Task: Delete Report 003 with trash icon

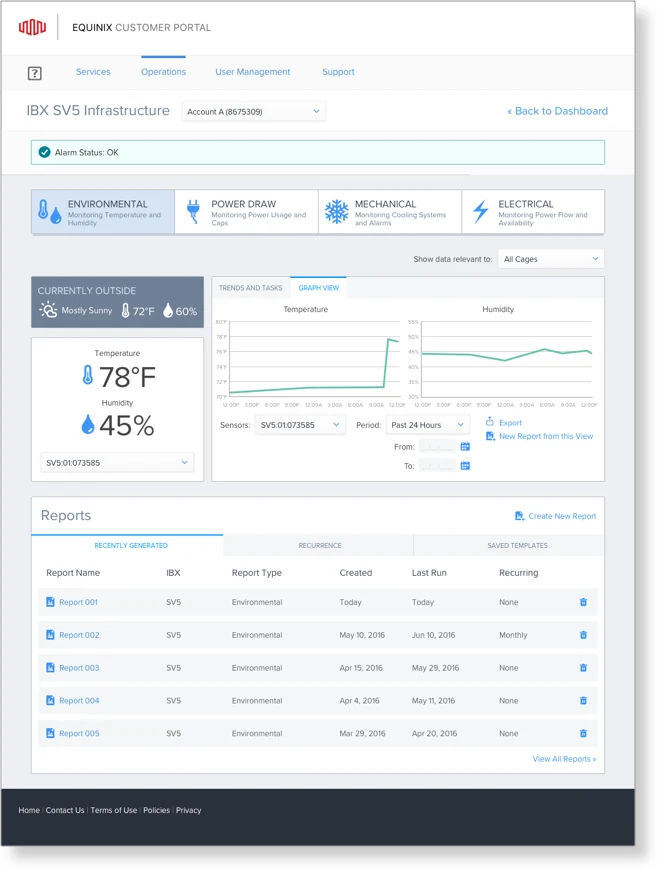Action: pos(583,667)
